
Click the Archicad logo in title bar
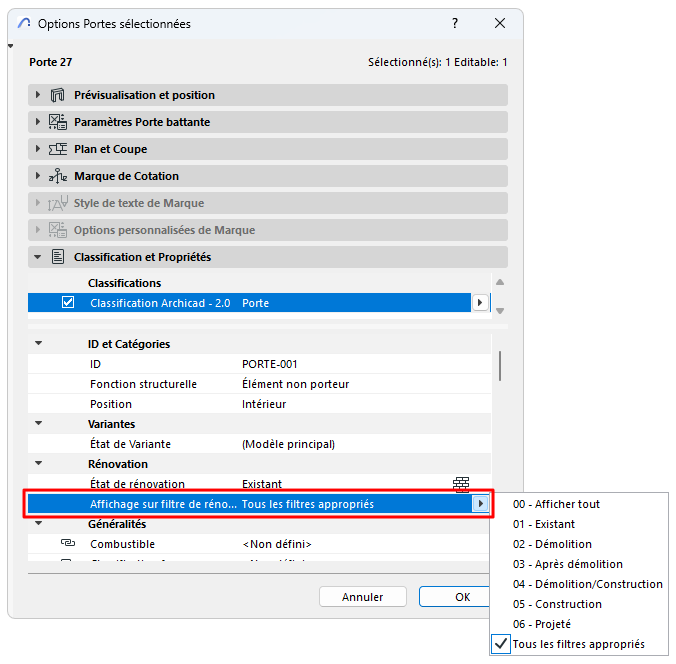pyautogui.click(x=24, y=23)
